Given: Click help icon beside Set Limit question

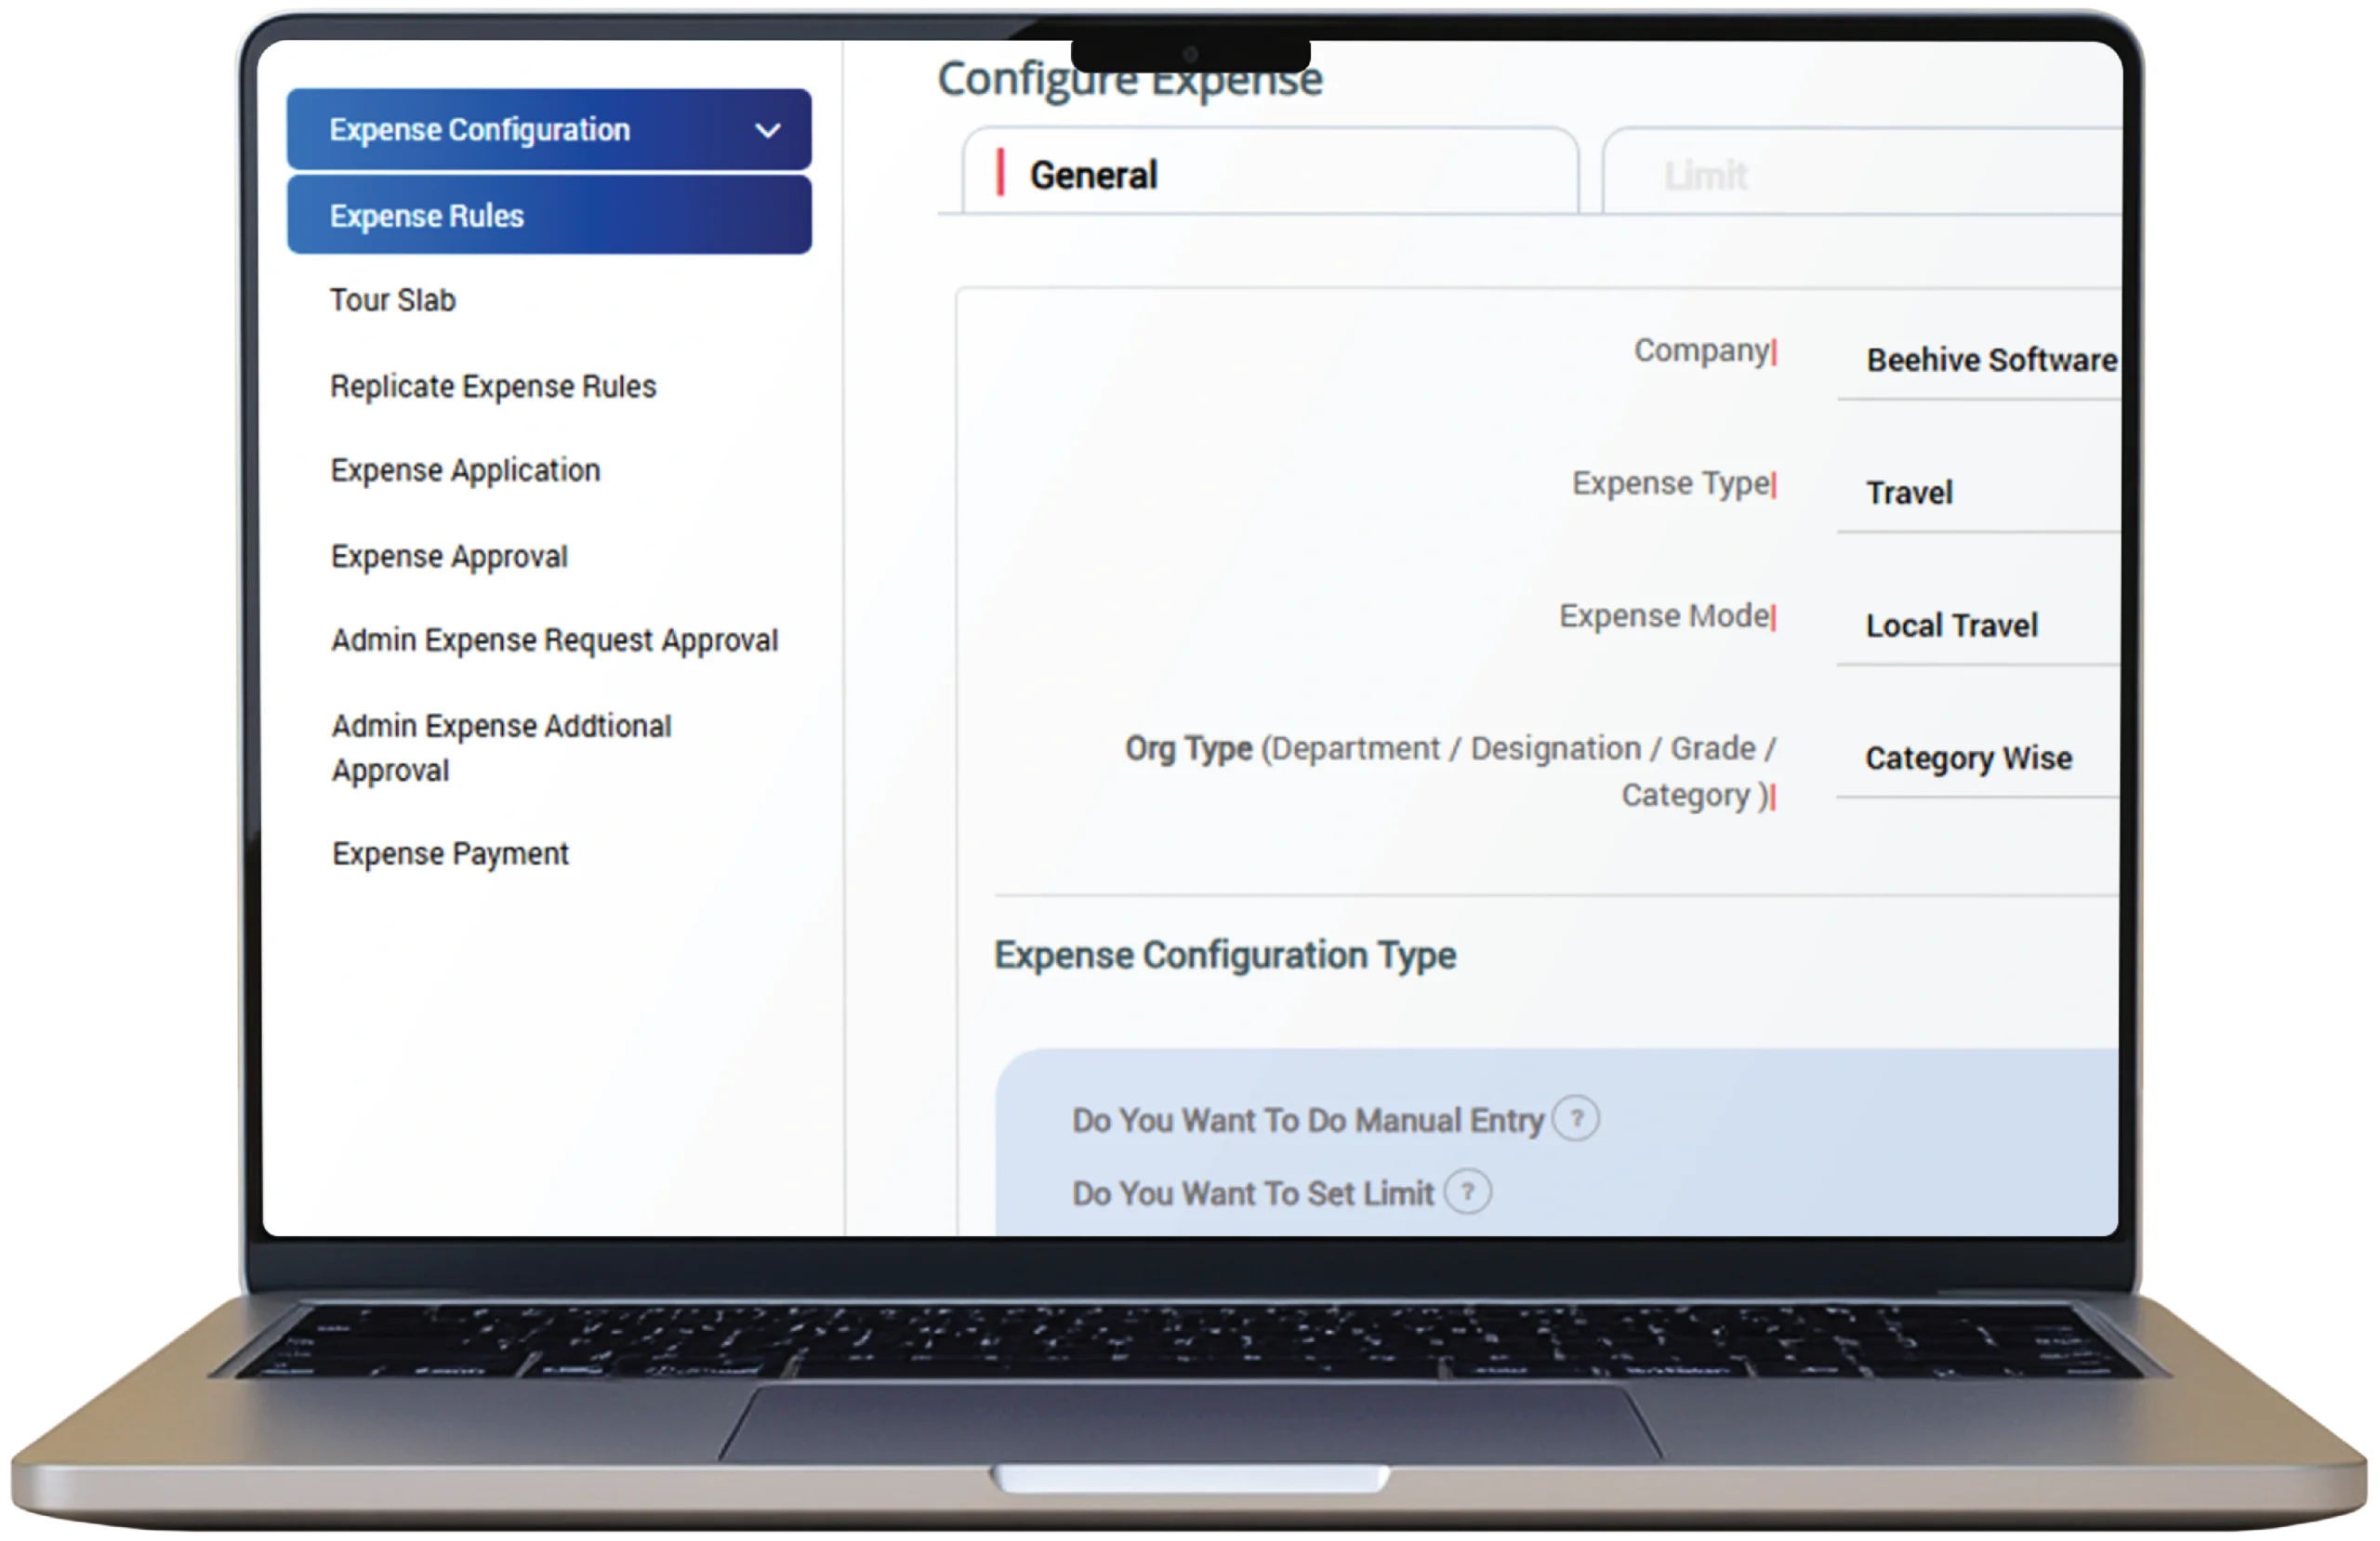Looking at the screenshot, I should pos(1467,1192).
